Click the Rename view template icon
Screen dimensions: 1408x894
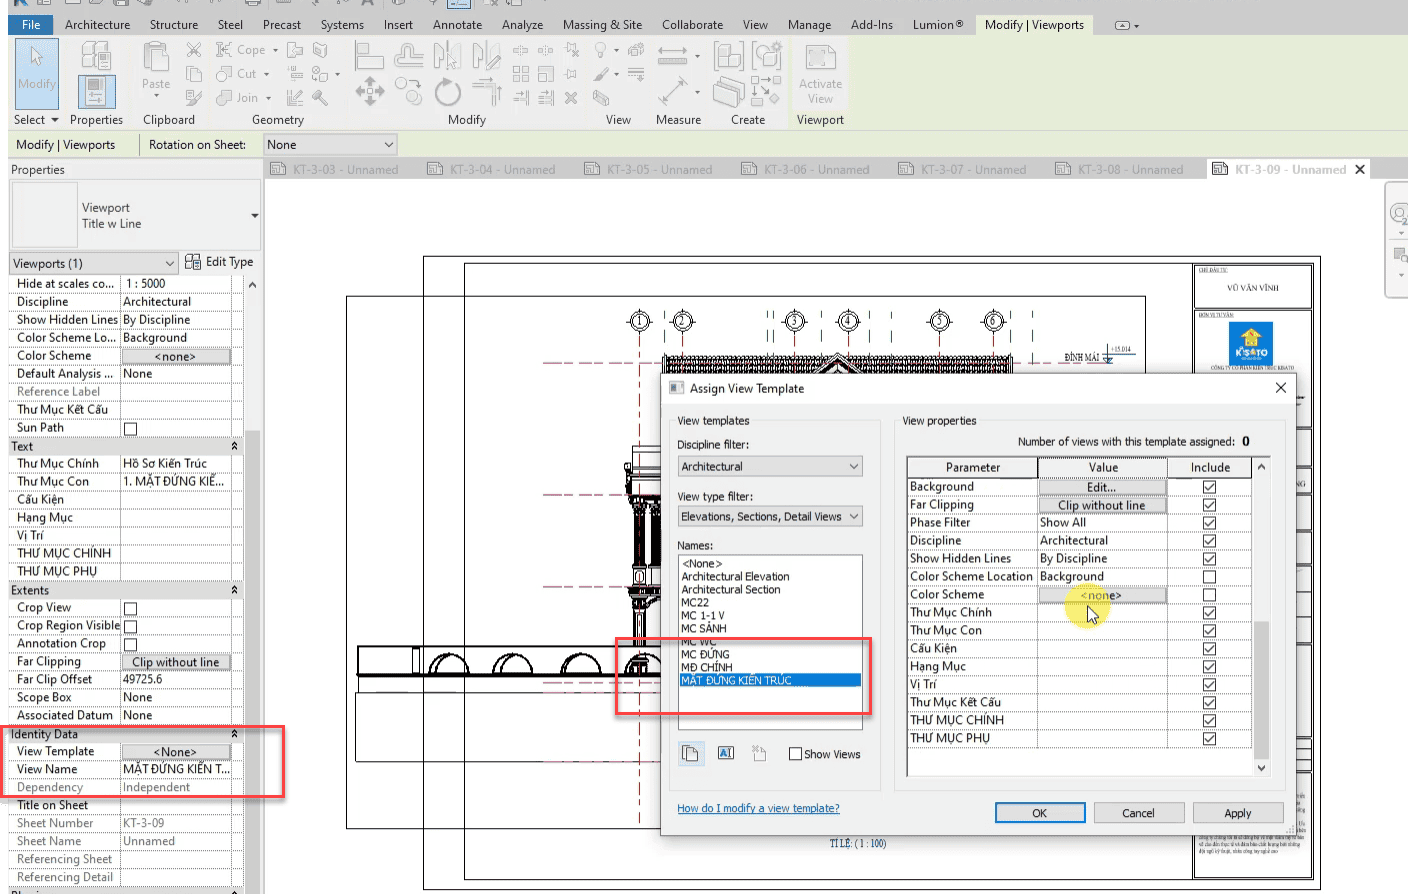click(x=726, y=753)
